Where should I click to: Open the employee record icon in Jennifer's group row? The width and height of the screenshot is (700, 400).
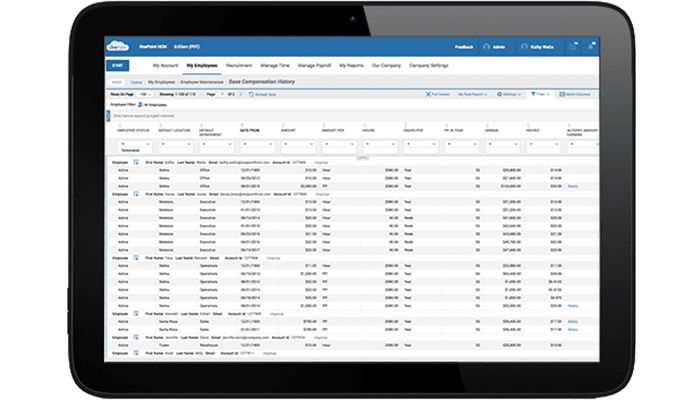[136, 338]
